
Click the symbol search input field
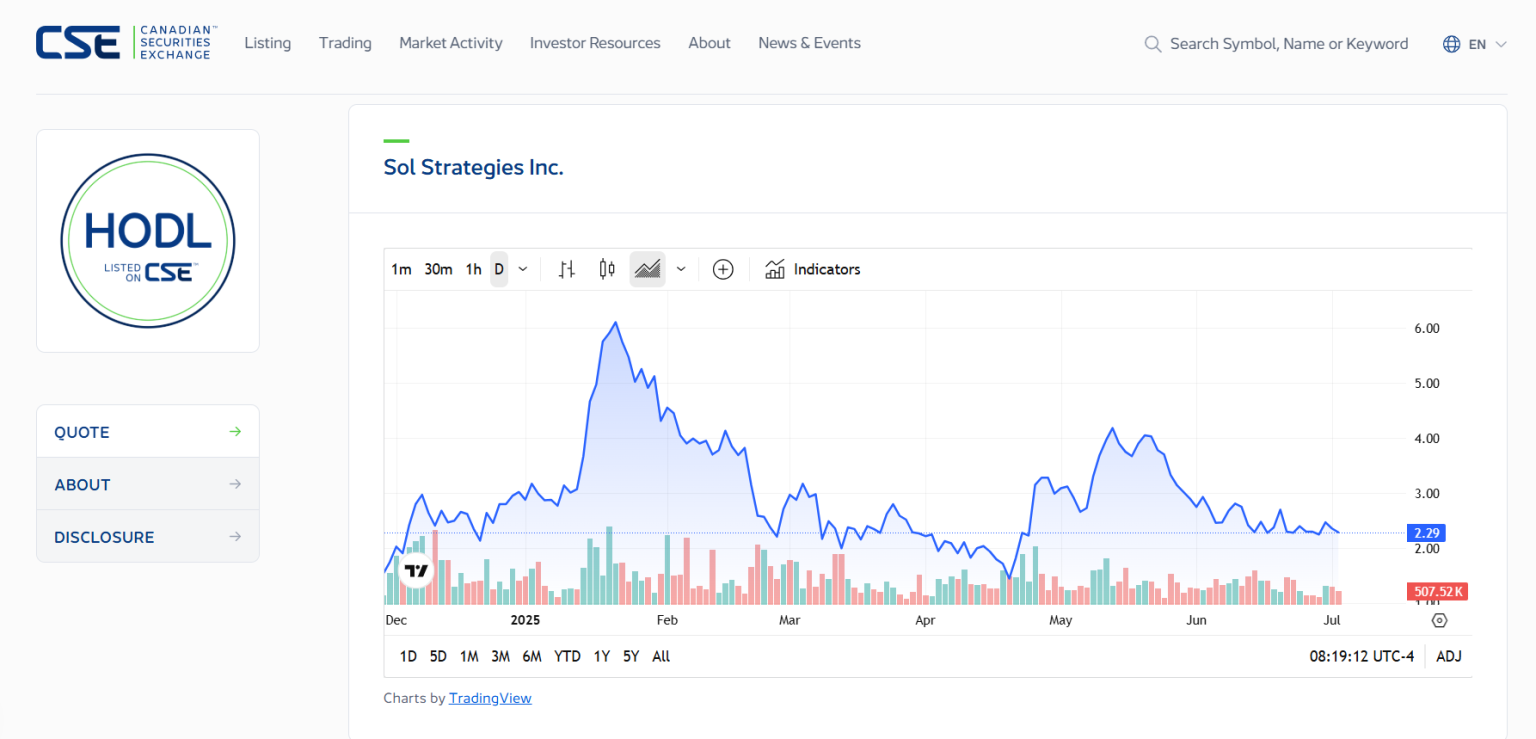(x=1288, y=44)
